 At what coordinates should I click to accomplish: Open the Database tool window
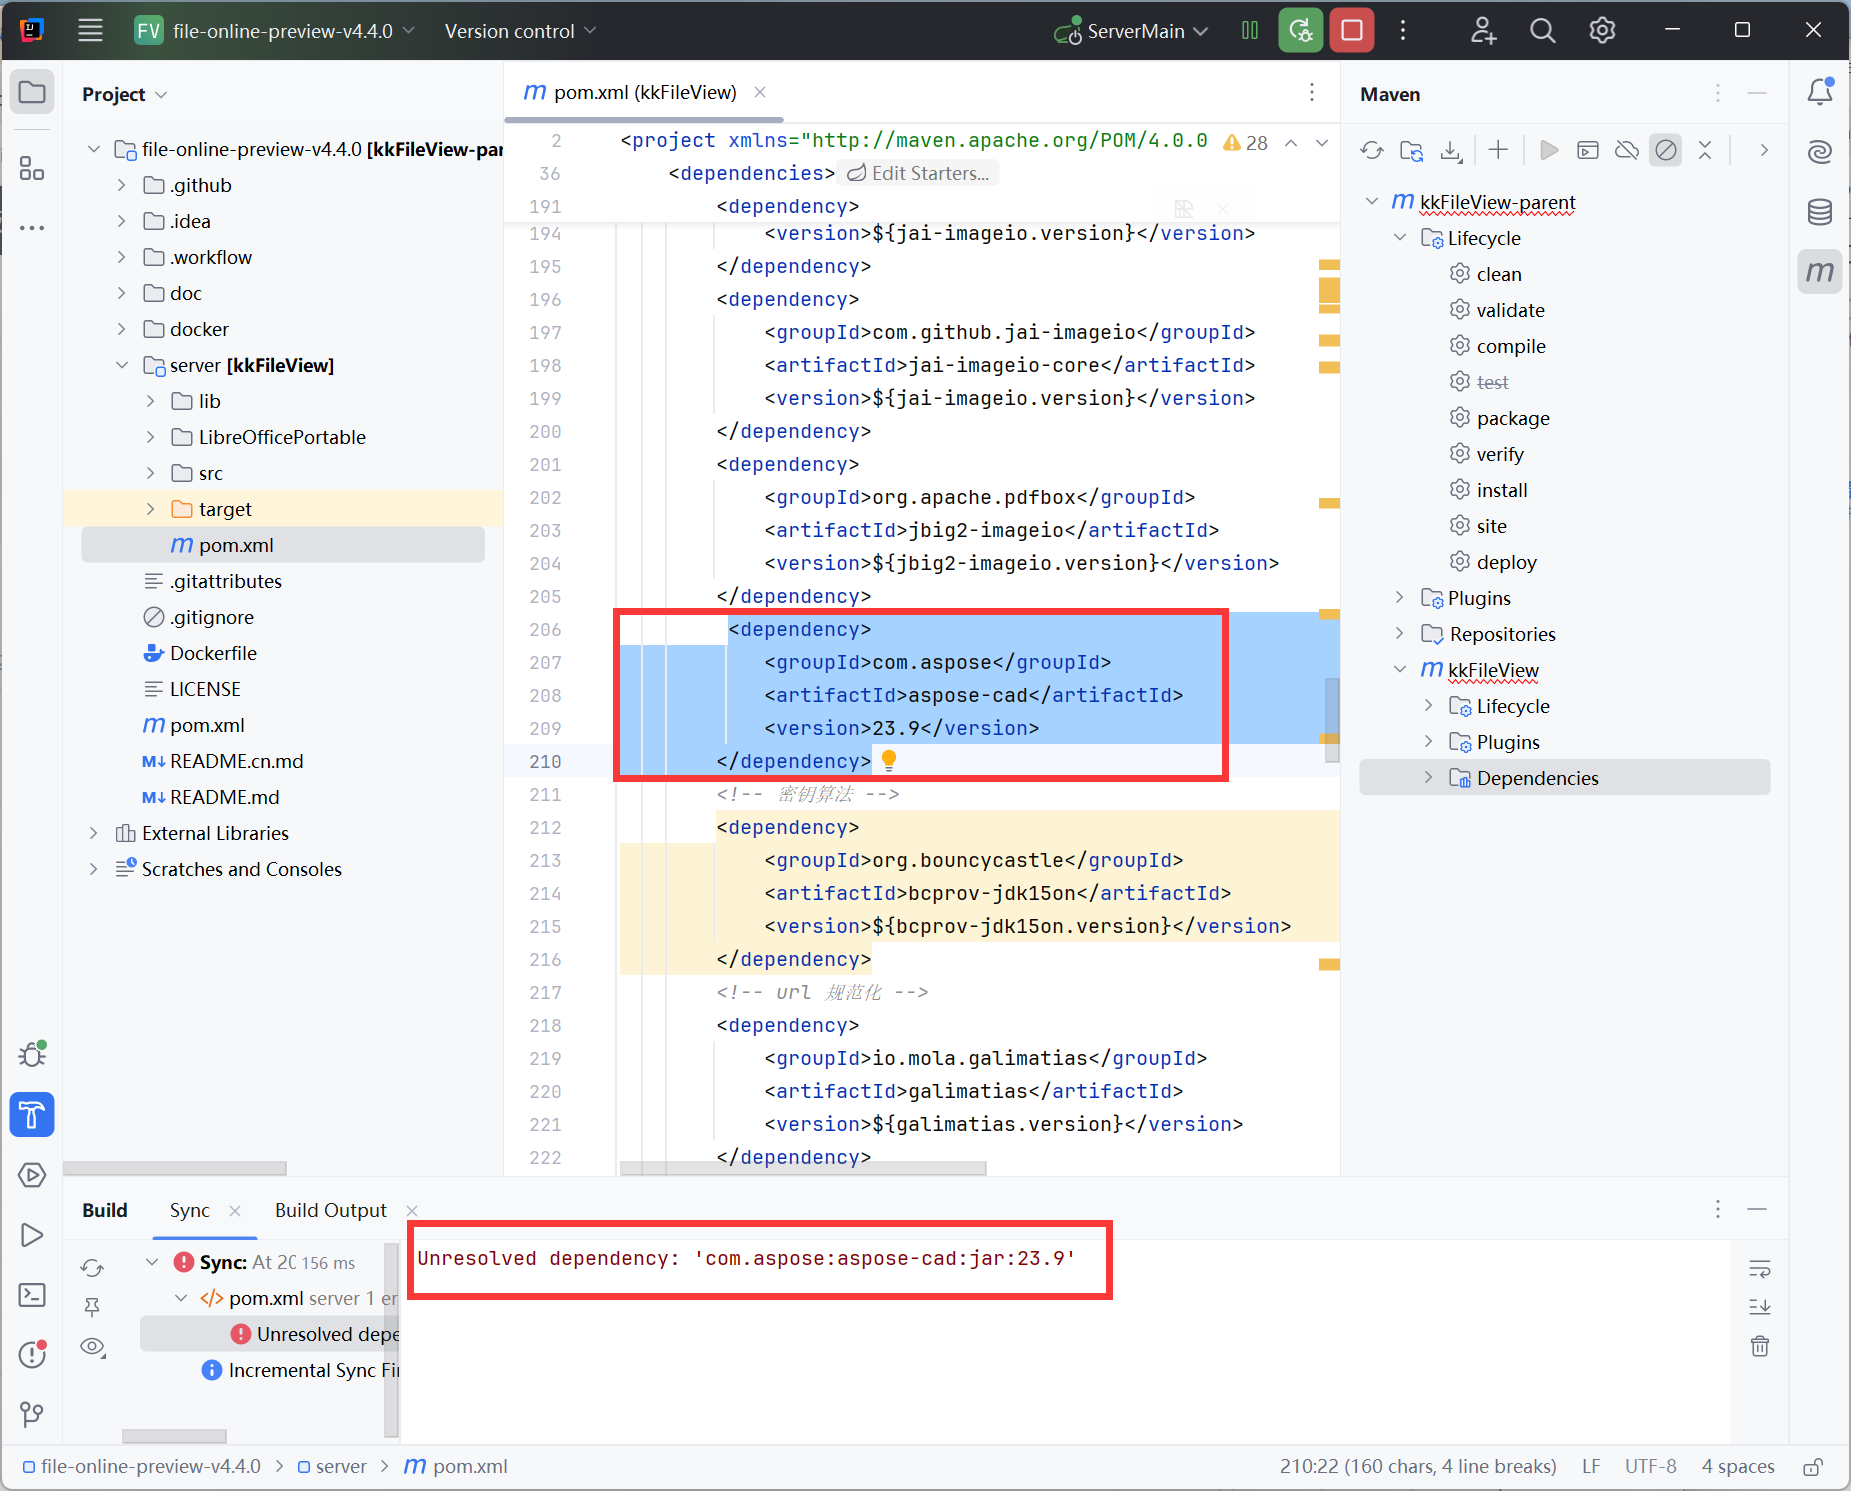pyautogui.click(x=1819, y=212)
